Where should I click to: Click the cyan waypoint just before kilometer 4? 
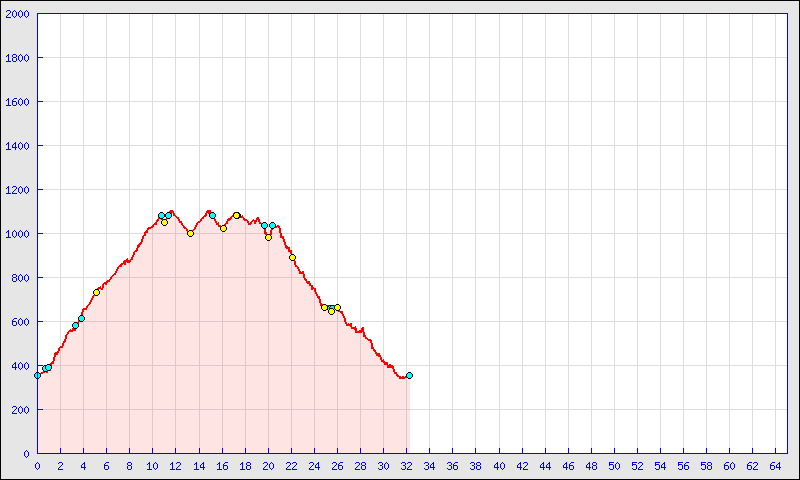pos(81,318)
